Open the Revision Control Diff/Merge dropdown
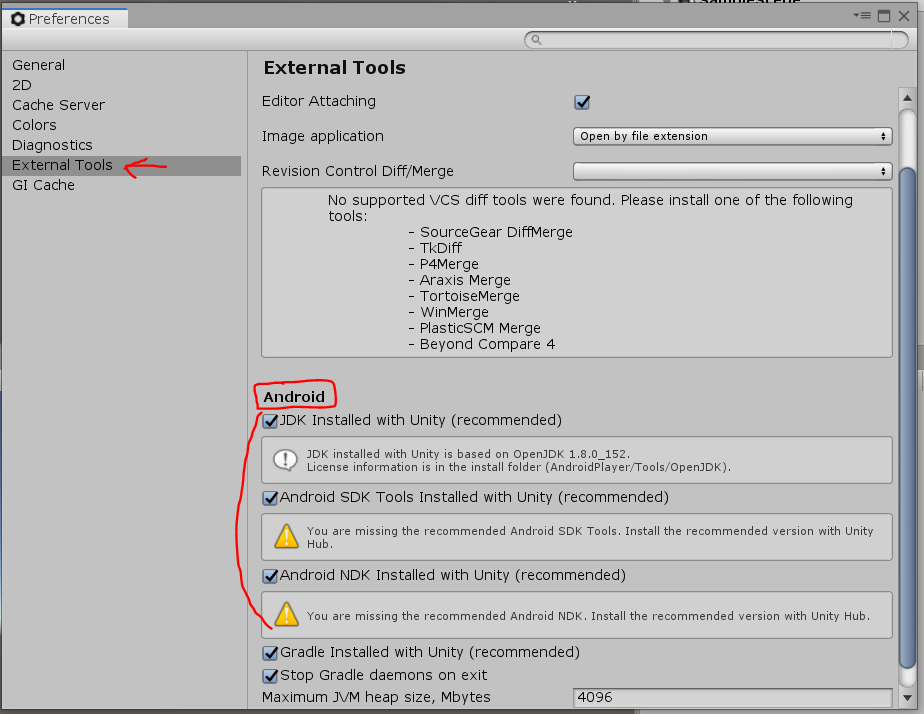 point(732,171)
